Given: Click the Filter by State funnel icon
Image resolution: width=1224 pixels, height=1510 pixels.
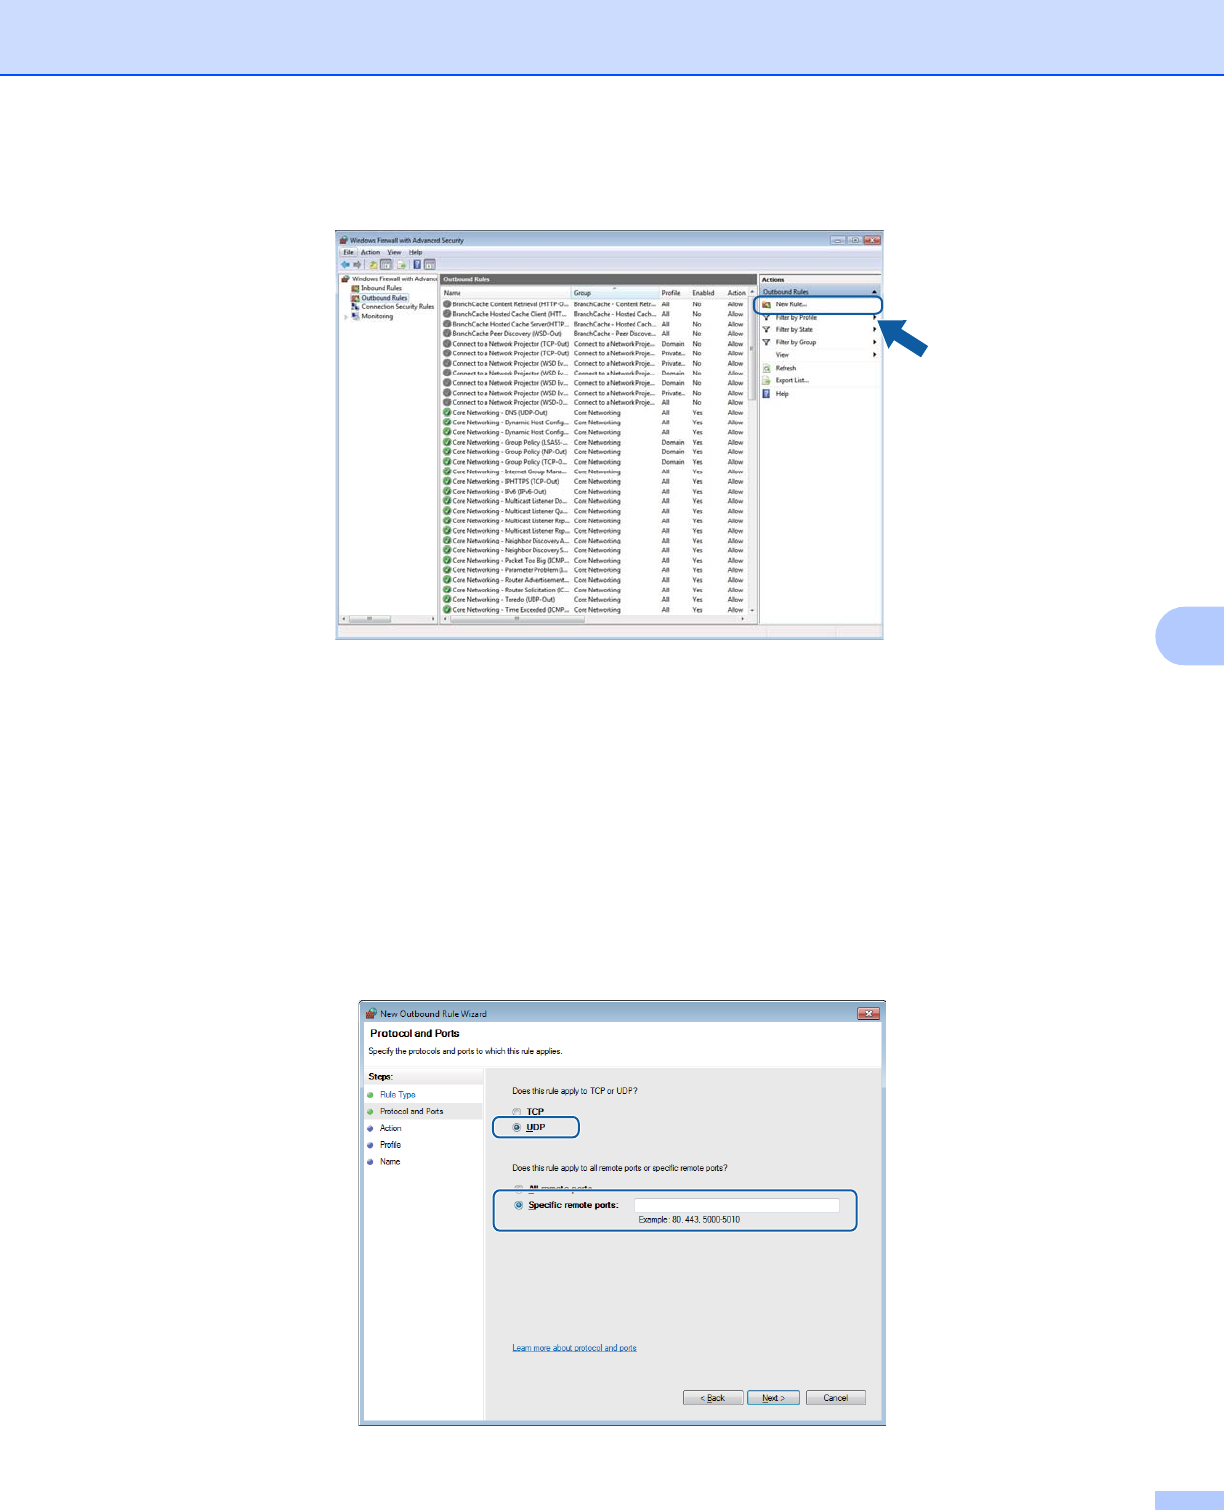Looking at the screenshot, I should pos(767,329).
